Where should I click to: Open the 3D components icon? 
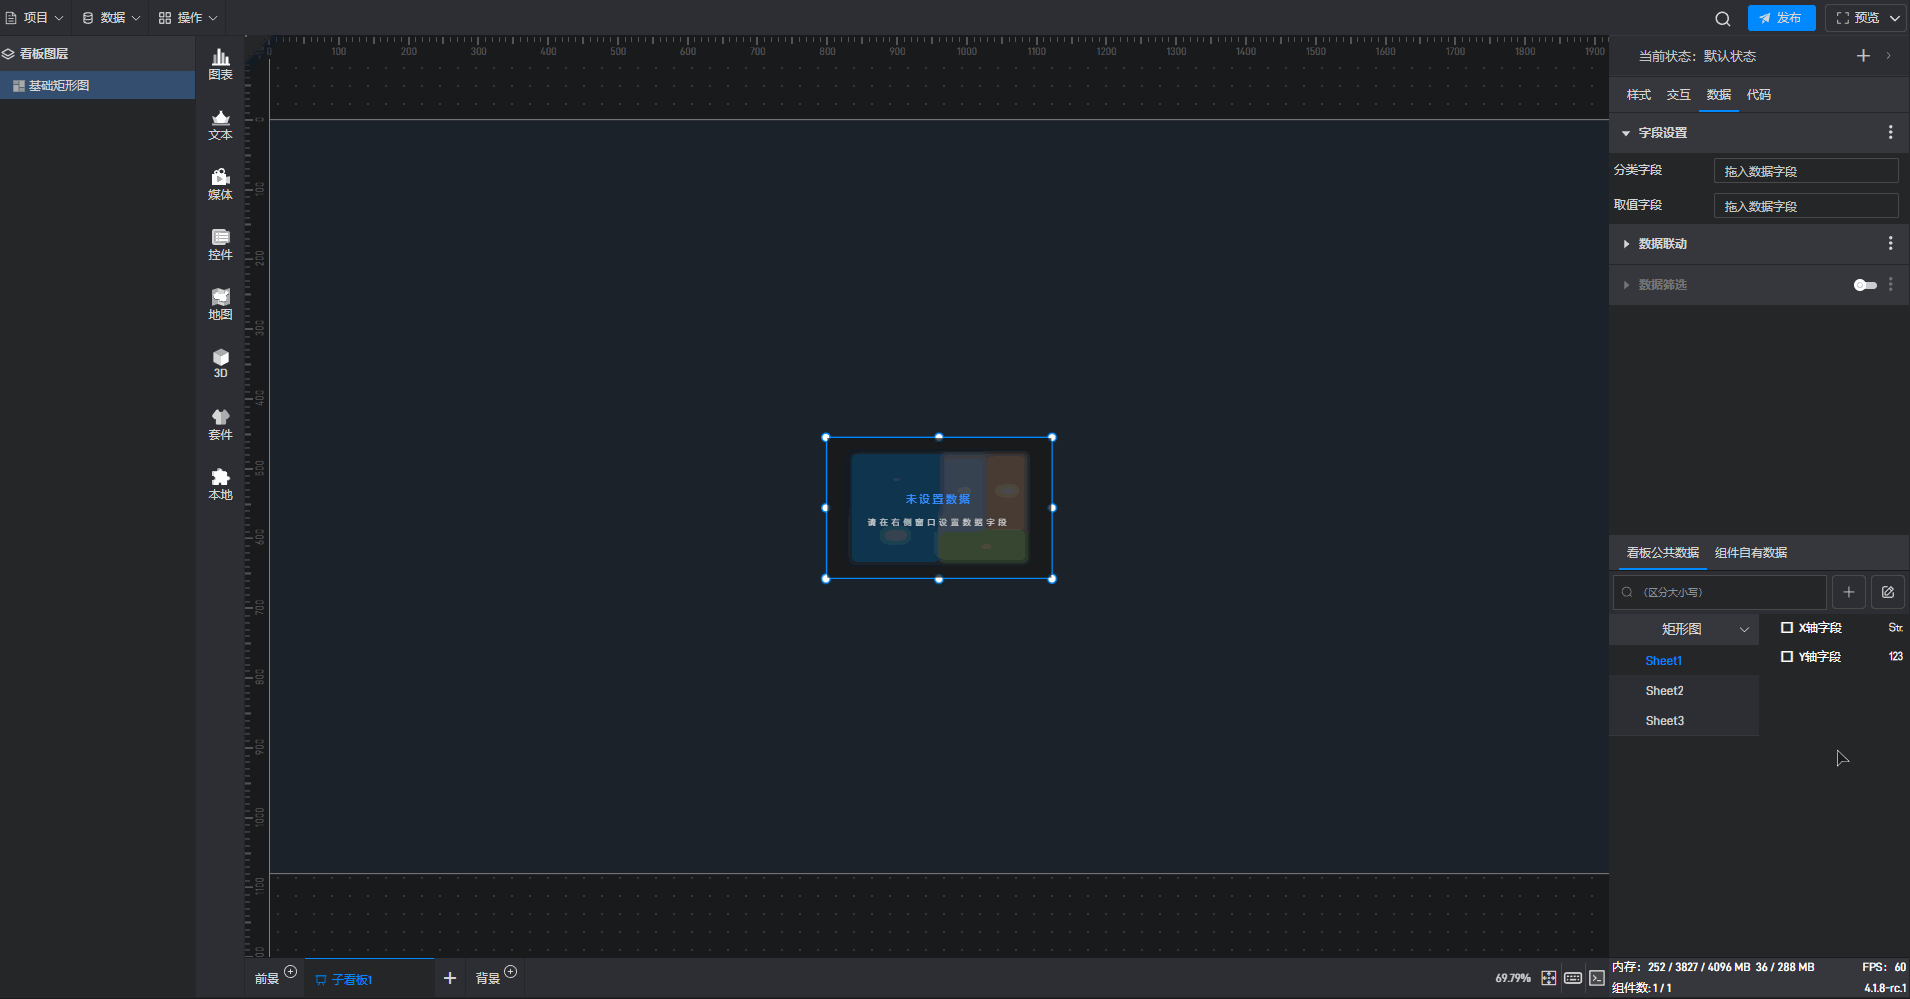tap(220, 363)
